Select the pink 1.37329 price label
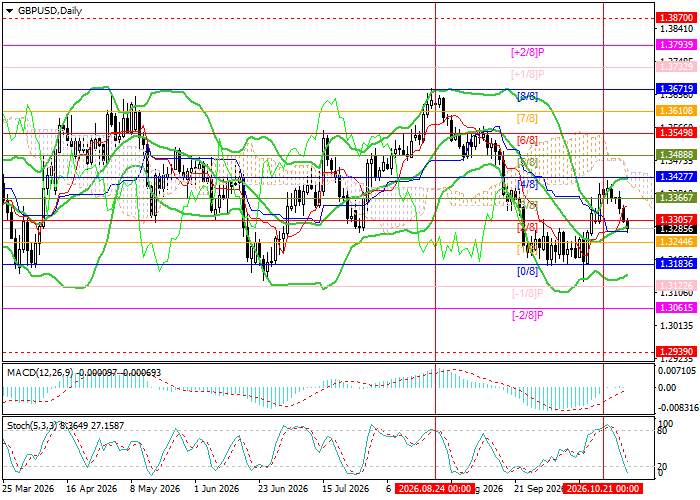This screenshot has width=700, height=500. [676, 67]
